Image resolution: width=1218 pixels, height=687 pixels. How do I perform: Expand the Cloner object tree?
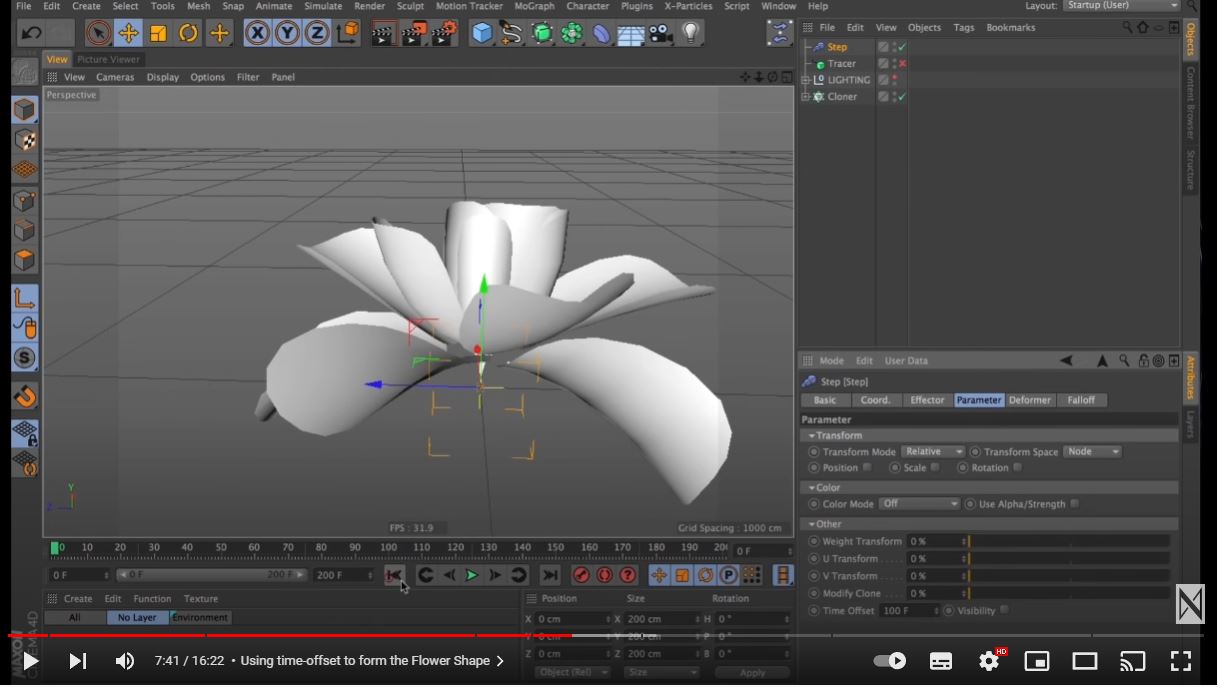806,97
